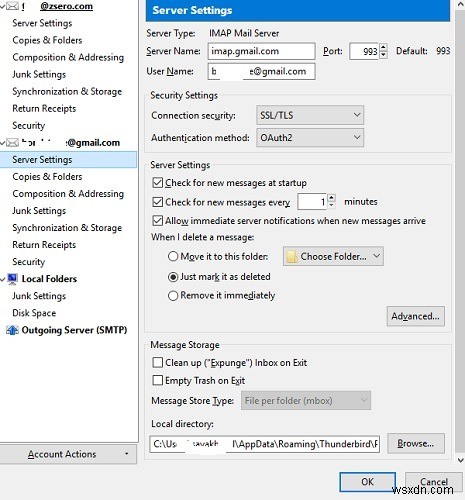Open Junk Settings under gmail.com account
465x500 pixels.
coord(39,211)
